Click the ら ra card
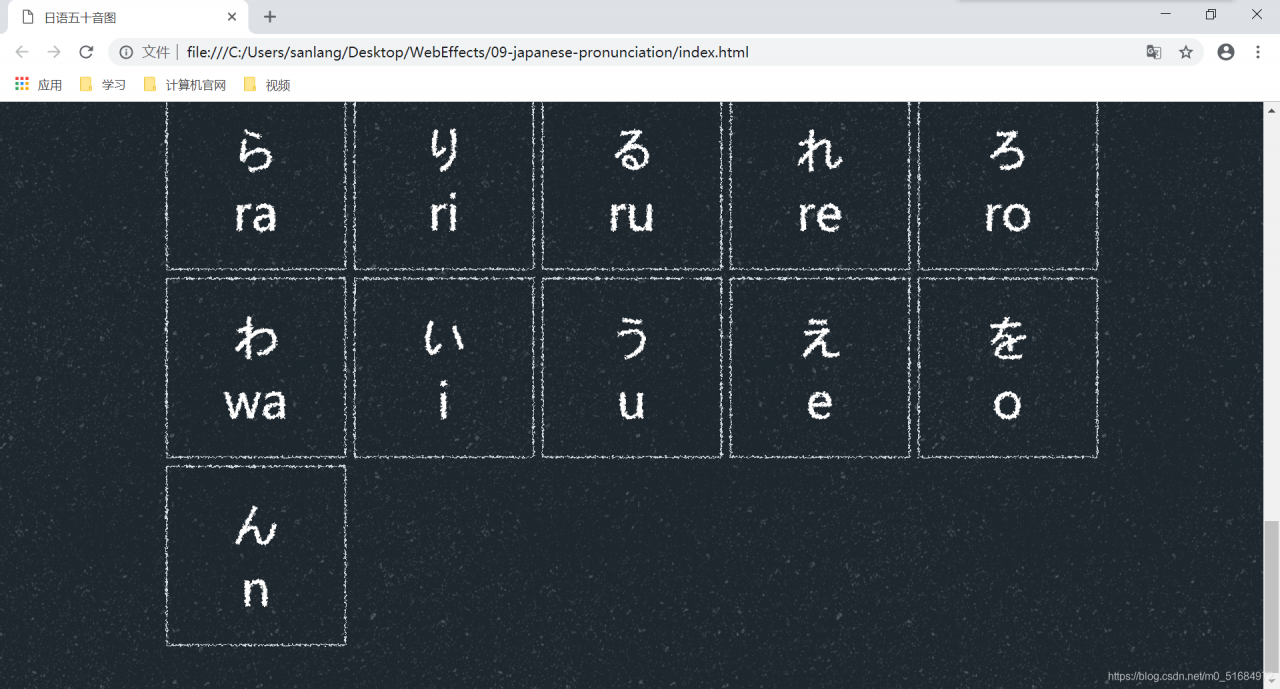 (x=256, y=186)
